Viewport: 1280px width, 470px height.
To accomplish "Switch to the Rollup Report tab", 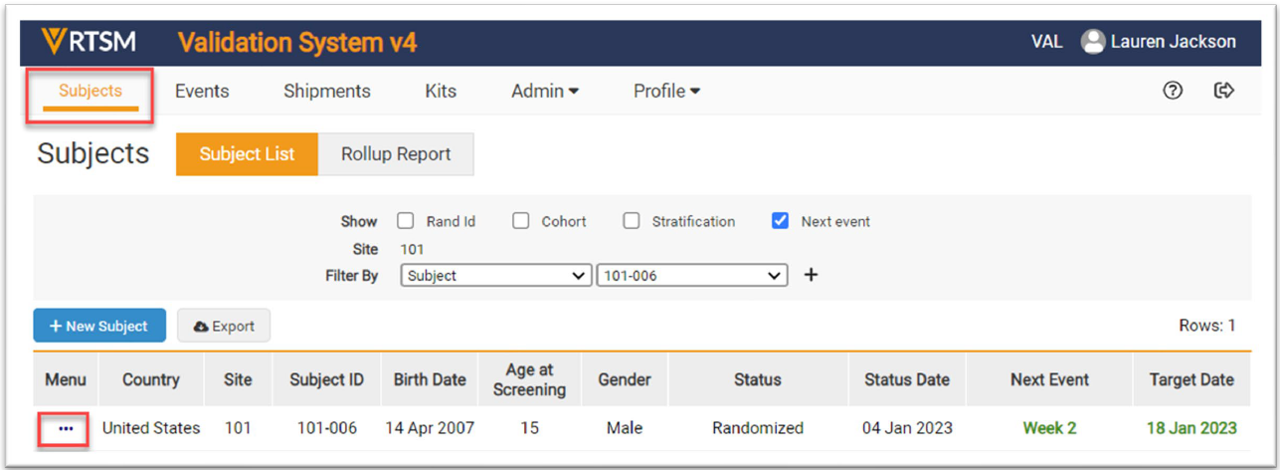I will click(x=396, y=154).
